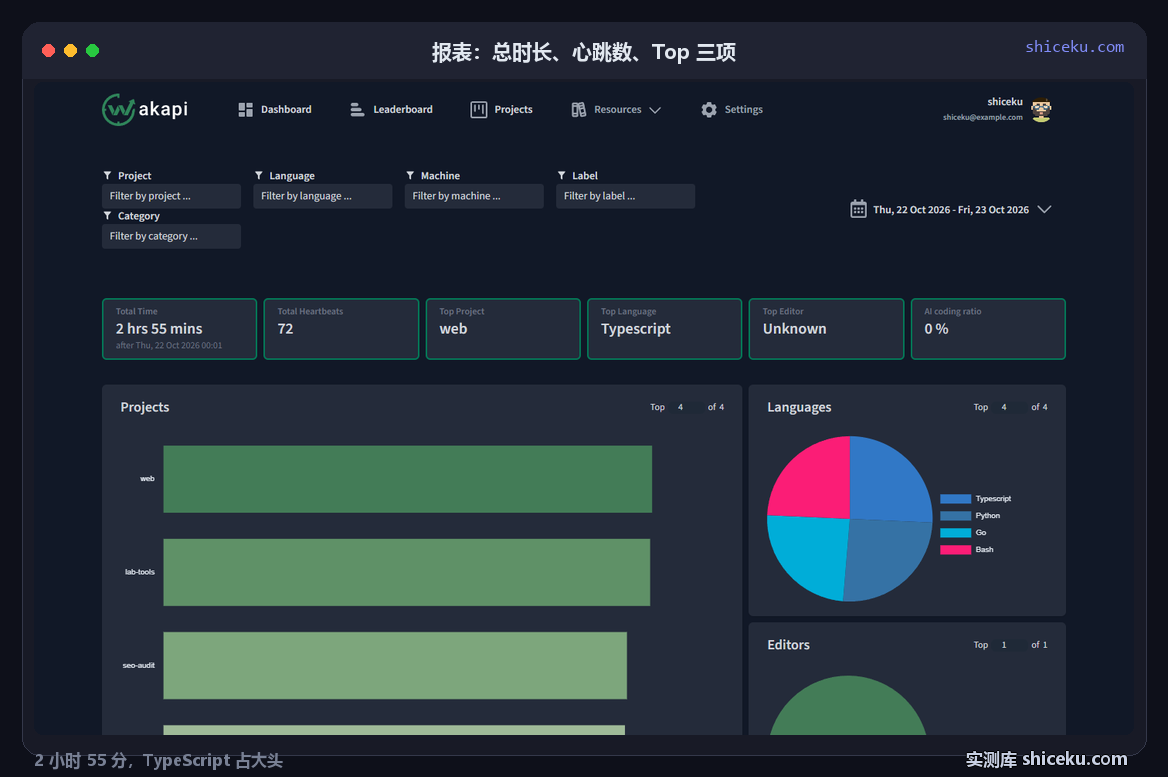Click the calendar icon by date range

tap(858, 209)
